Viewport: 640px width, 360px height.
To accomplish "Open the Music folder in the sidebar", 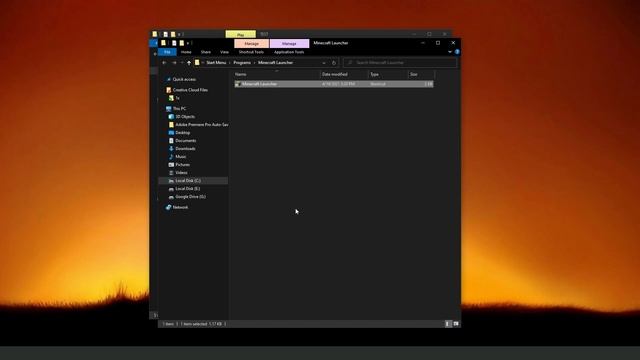I will click(178, 157).
